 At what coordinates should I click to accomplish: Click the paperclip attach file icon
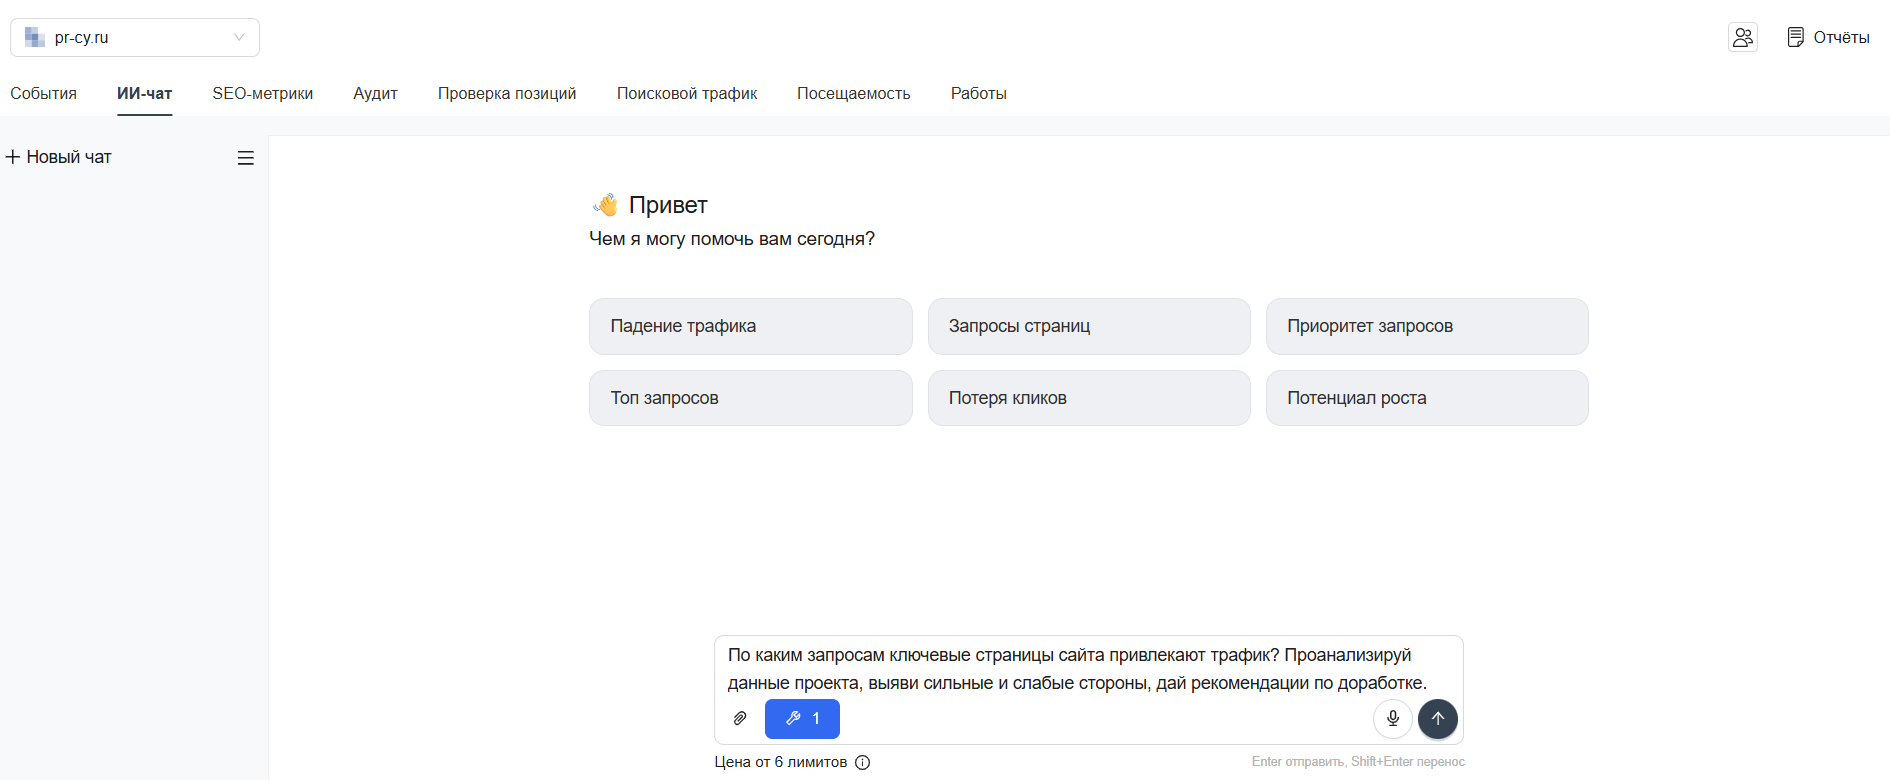(x=740, y=718)
